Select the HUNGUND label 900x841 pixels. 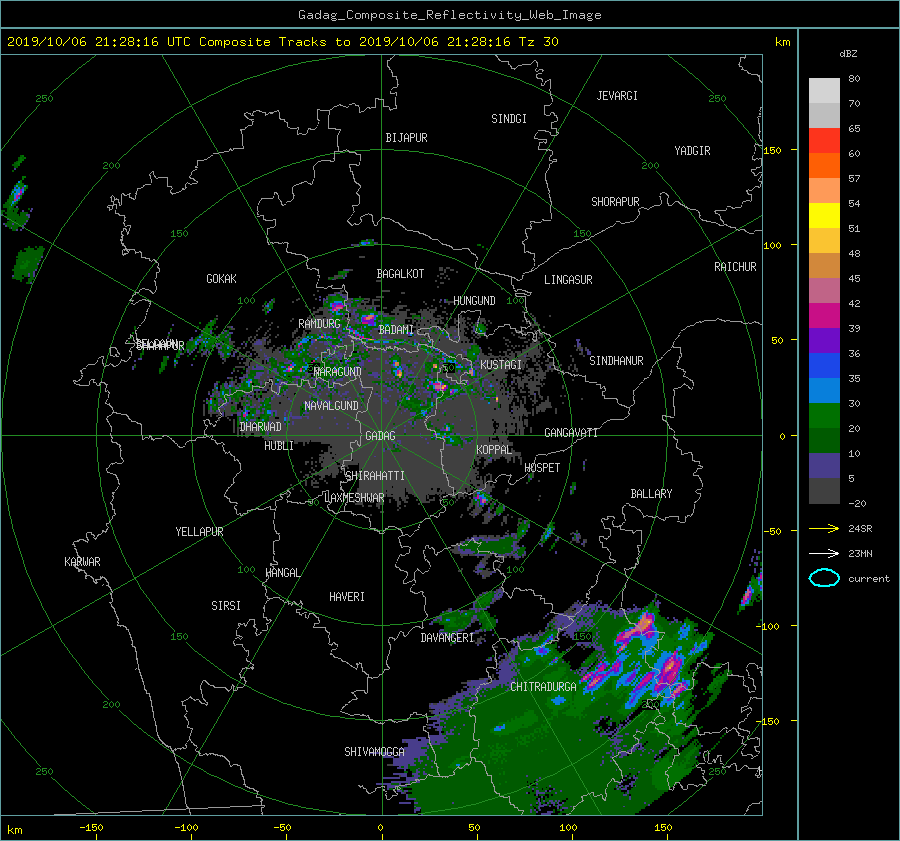point(474,301)
